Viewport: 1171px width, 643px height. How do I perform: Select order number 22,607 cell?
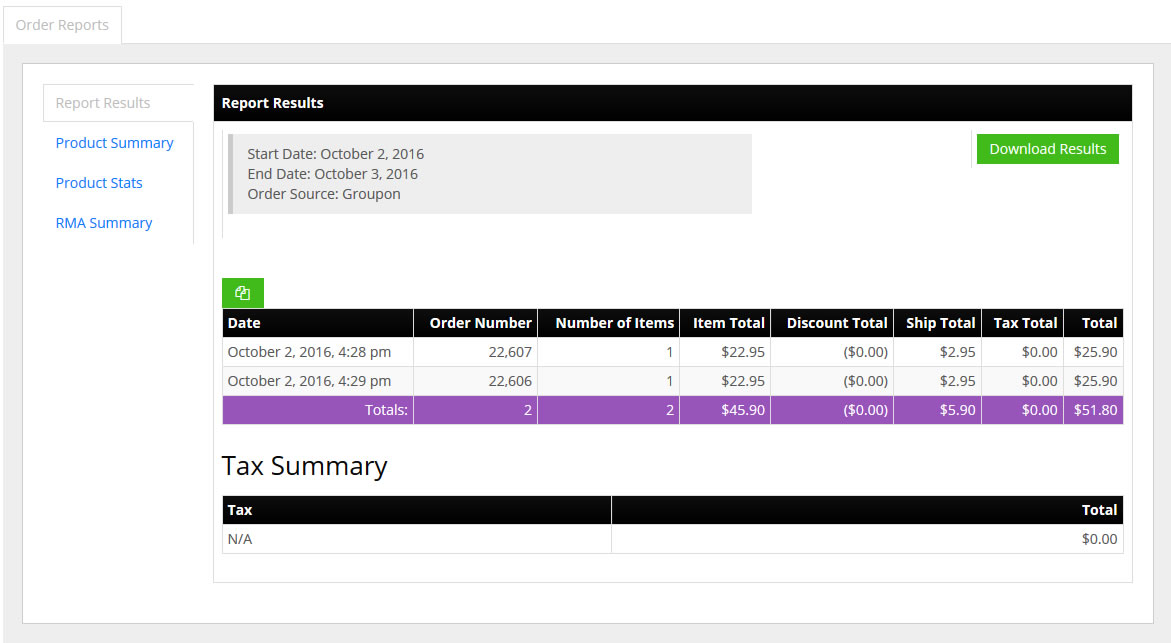[476, 352]
